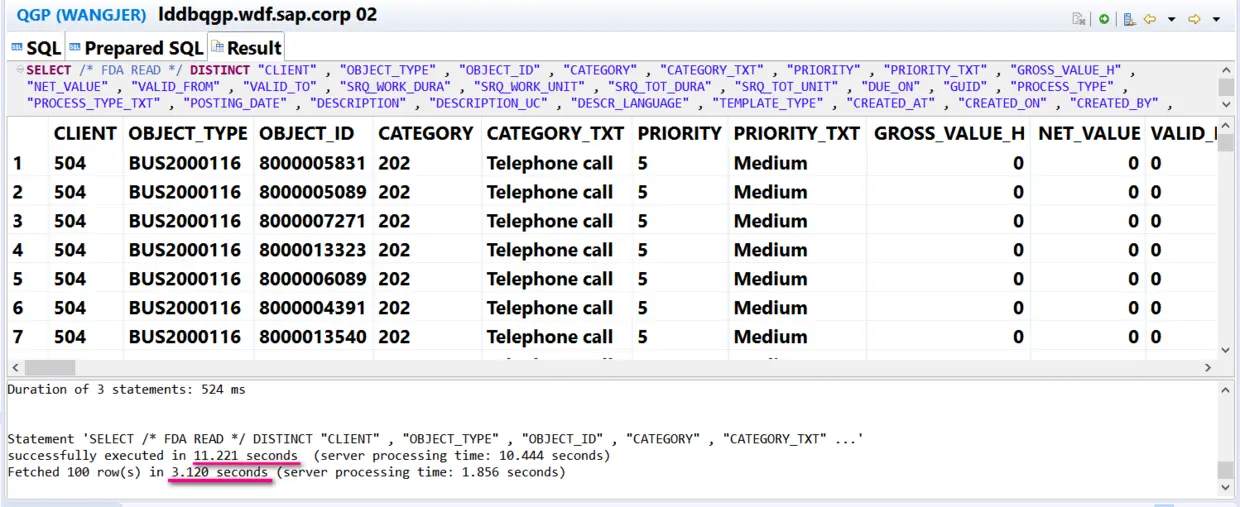Switch to the Prepared SQL tab
This screenshot has height=507, width=1240.
(x=136, y=48)
